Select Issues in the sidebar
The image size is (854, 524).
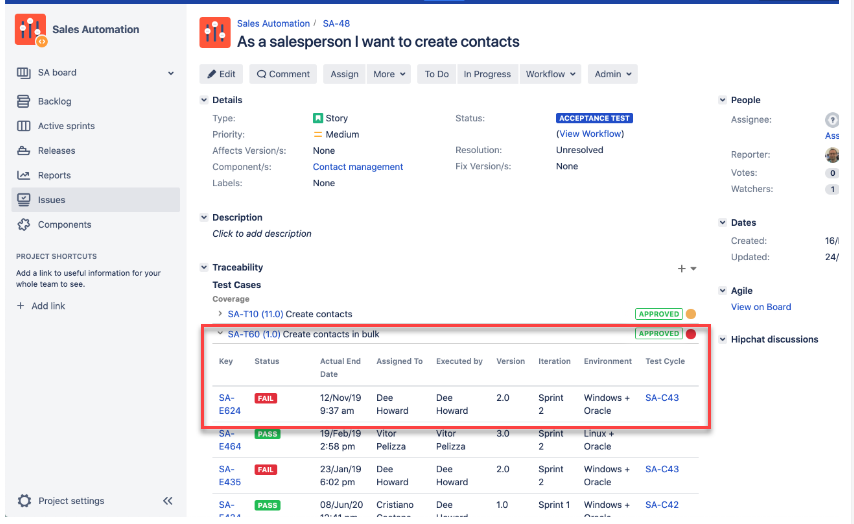[x=52, y=200]
